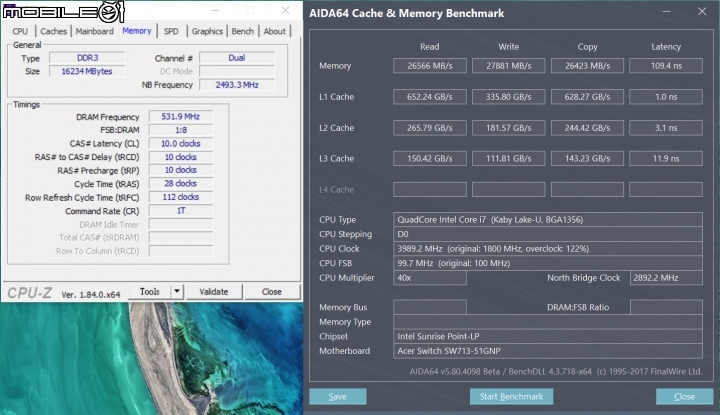Click Motherboard Acer Switch SW713-51GNP field
Viewport: 720px width, 415px height.
click(x=548, y=351)
